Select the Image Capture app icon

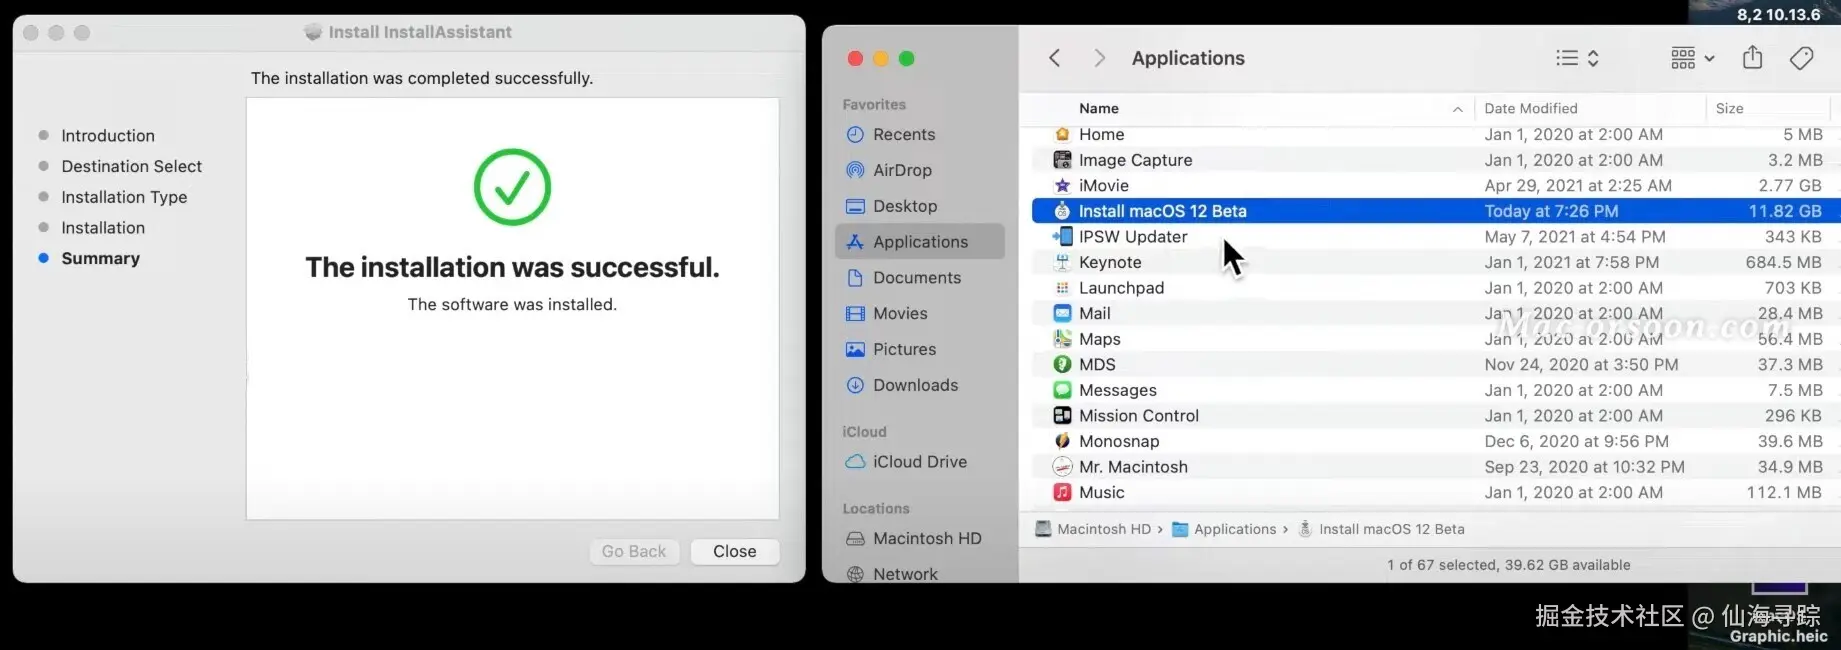[1062, 160]
